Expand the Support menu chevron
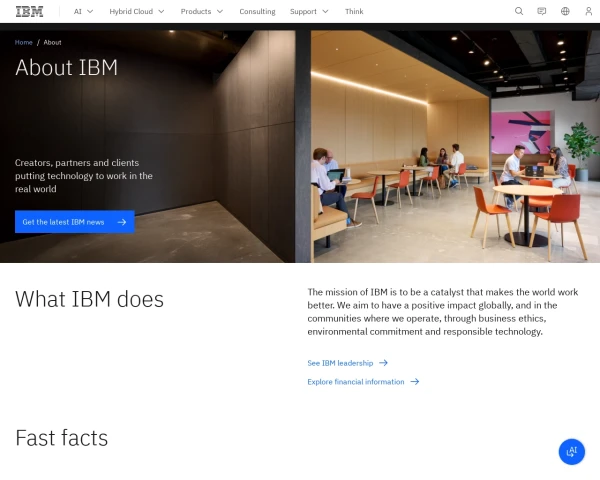This screenshot has height=480, width=600. (325, 11)
